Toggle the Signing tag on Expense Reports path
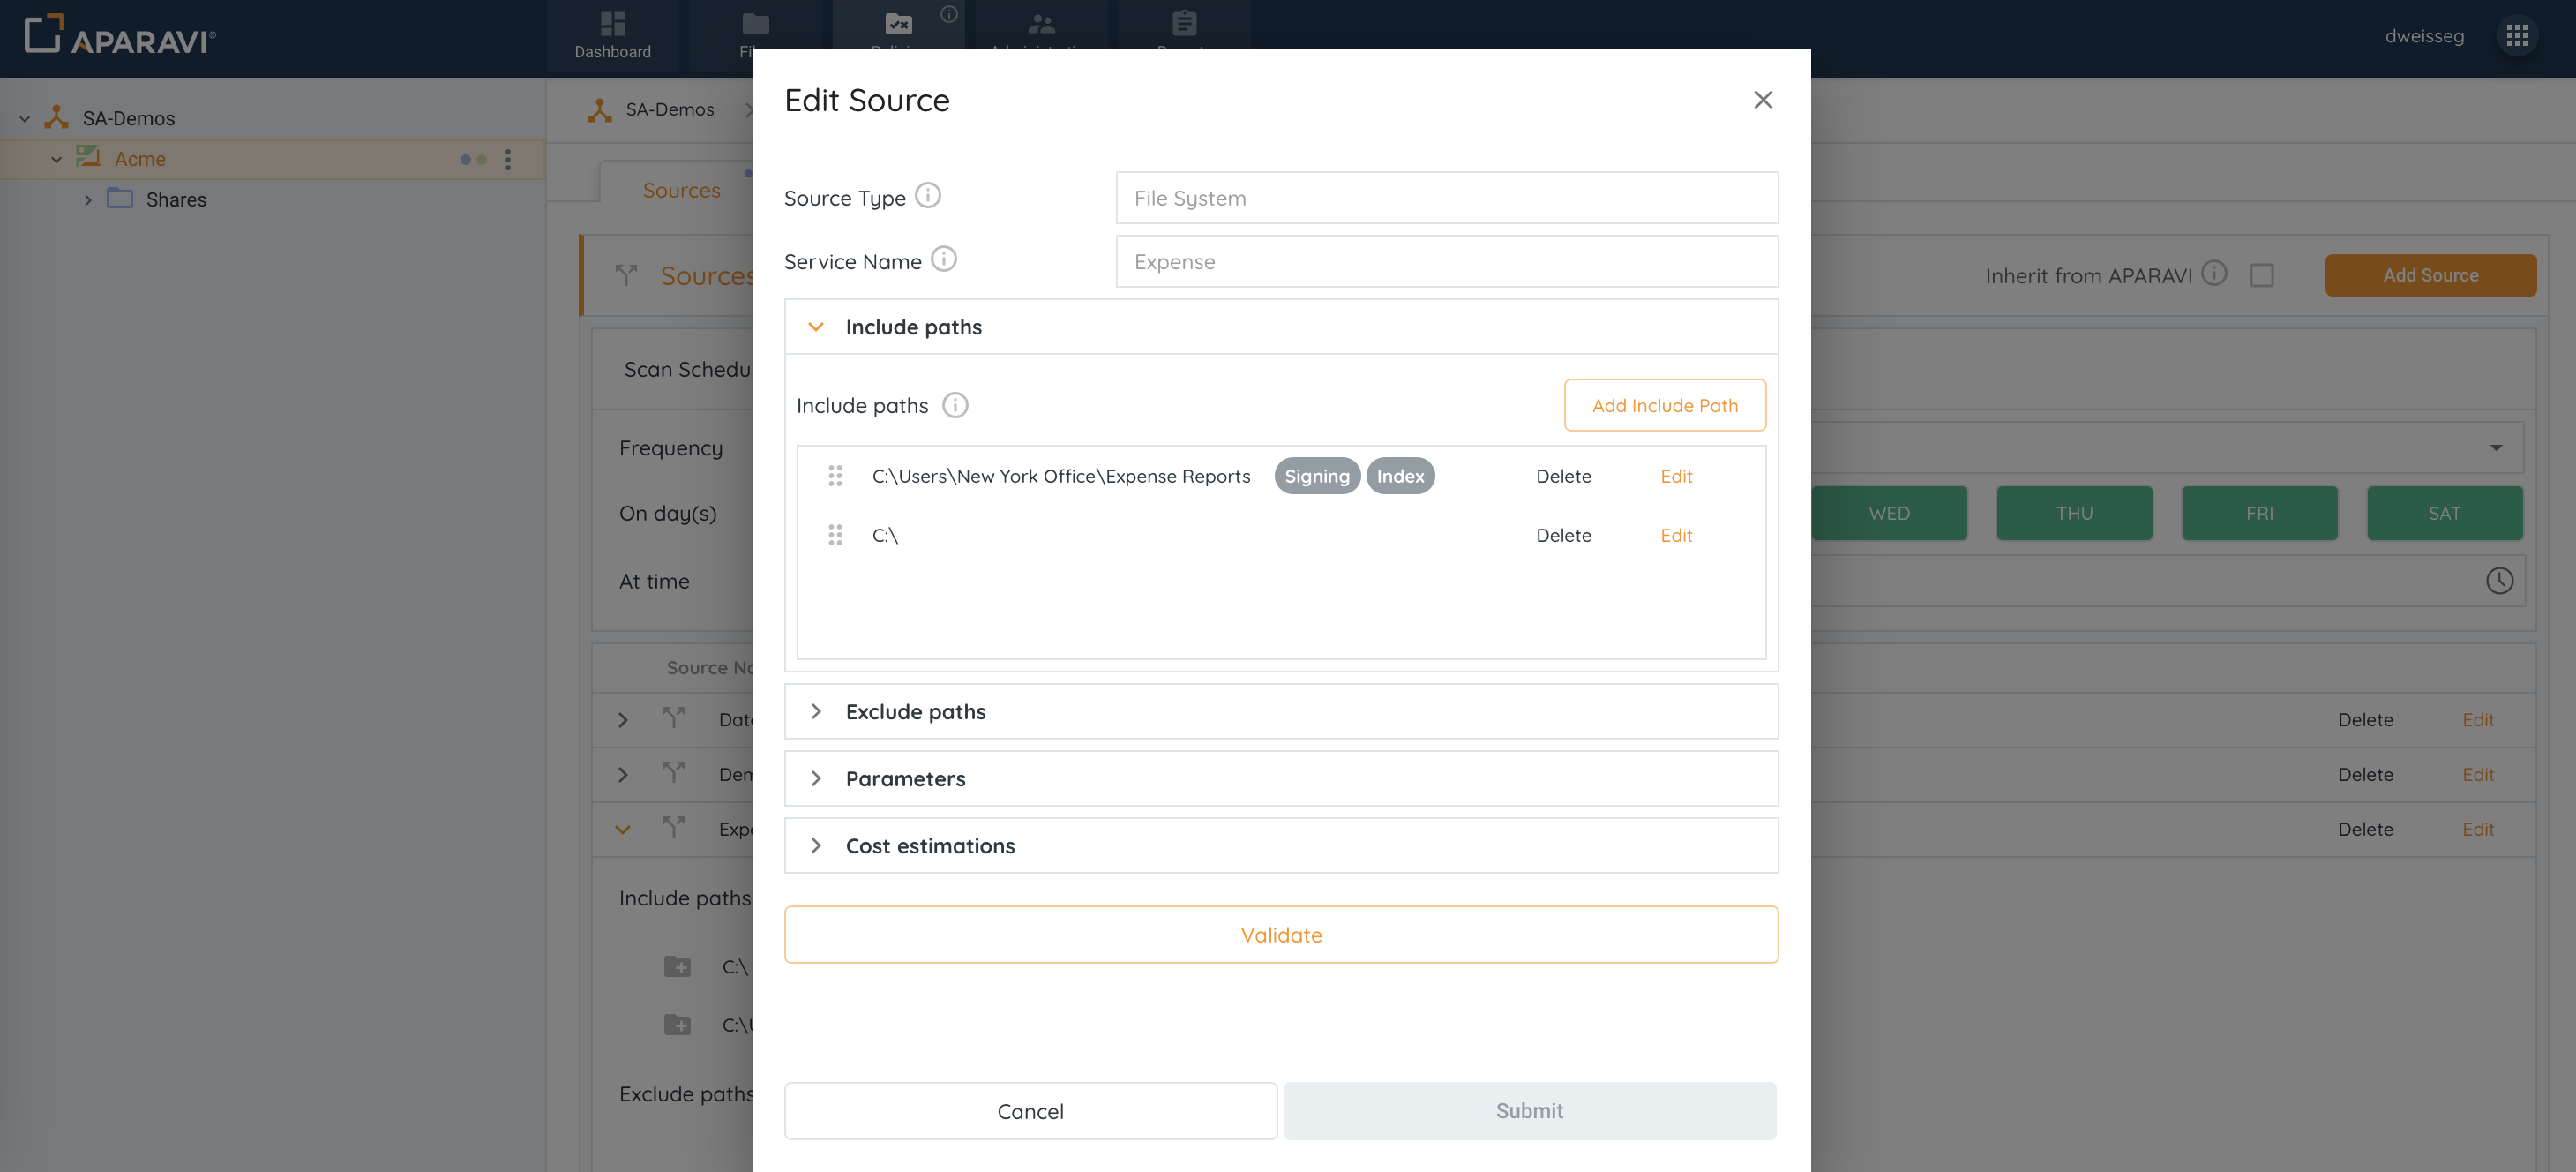This screenshot has width=2576, height=1172. click(x=1316, y=476)
